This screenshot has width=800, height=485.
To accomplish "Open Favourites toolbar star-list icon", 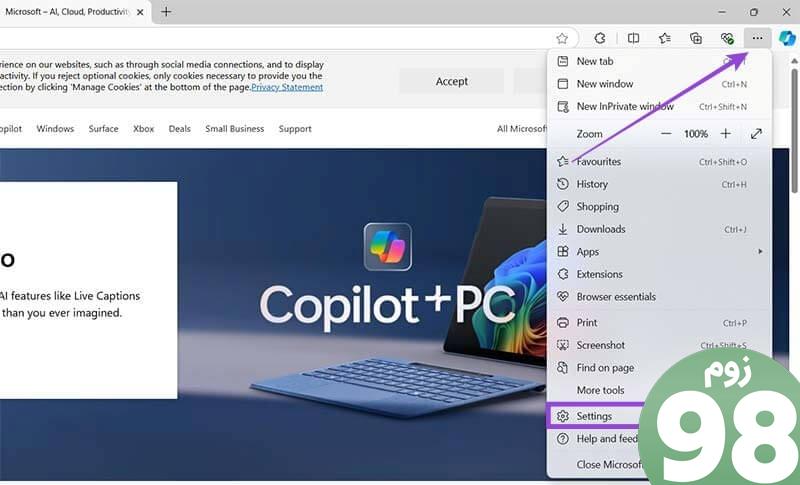I will (x=664, y=38).
